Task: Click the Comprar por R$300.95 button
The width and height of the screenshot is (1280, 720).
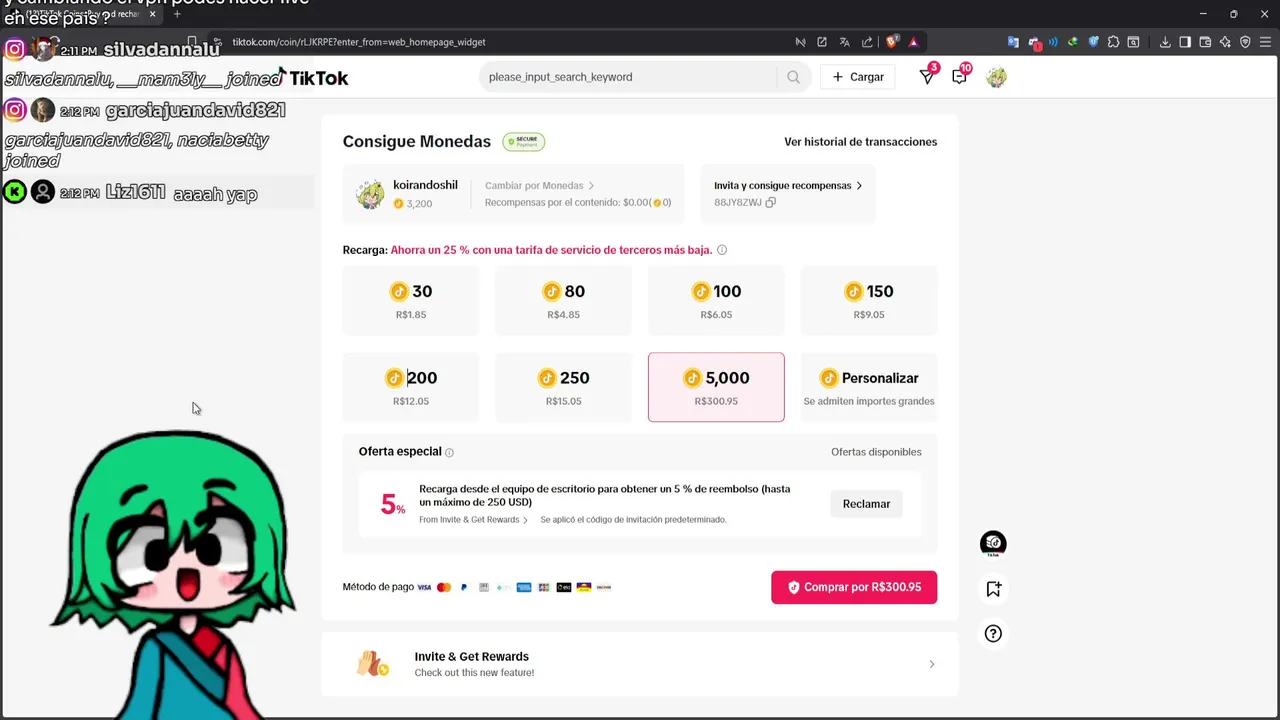Action: coord(854,587)
